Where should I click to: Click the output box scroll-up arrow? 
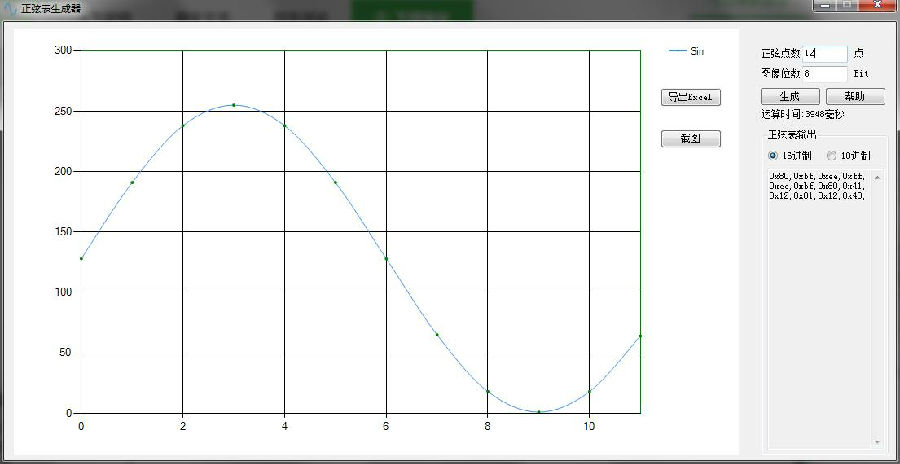coord(877,177)
